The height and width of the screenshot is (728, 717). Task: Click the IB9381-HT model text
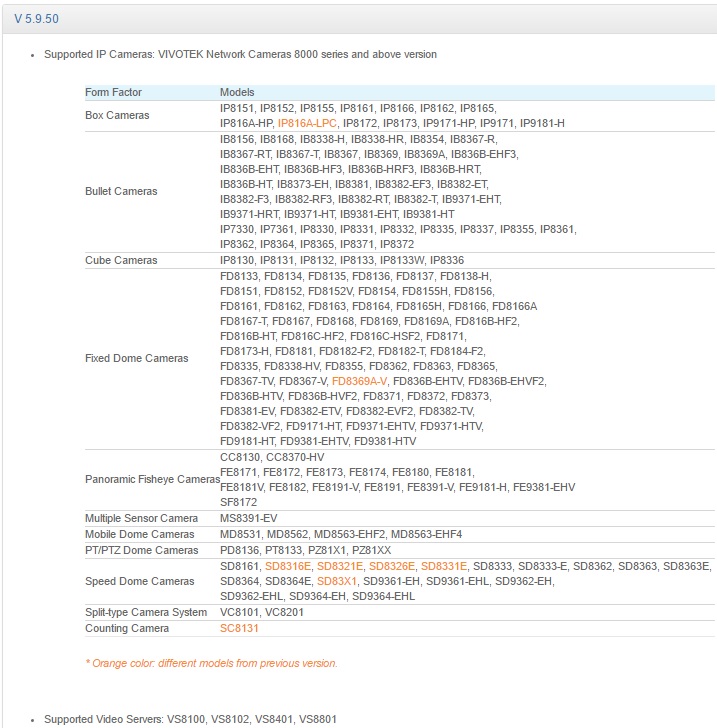pyautogui.click(x=428, y=214)
